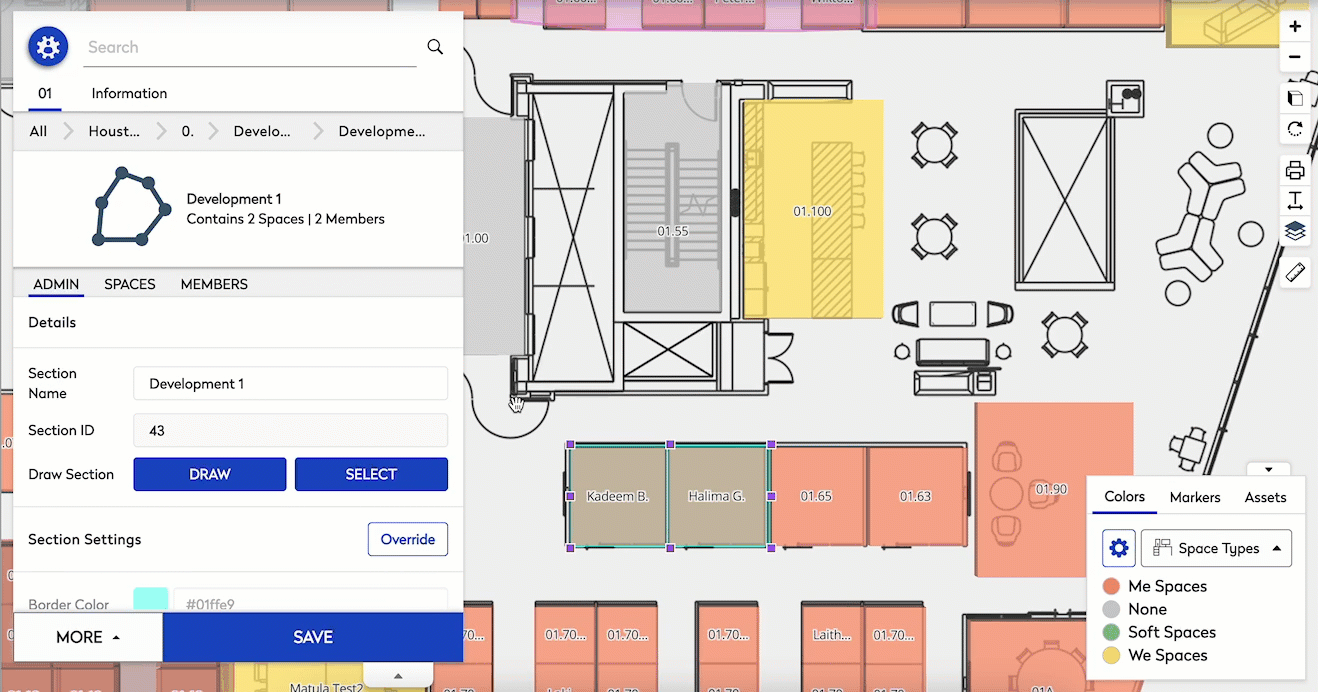The image size is (1318, 692).
Task: Click the search magnifier icon
Action: click(x=435, y=47)
